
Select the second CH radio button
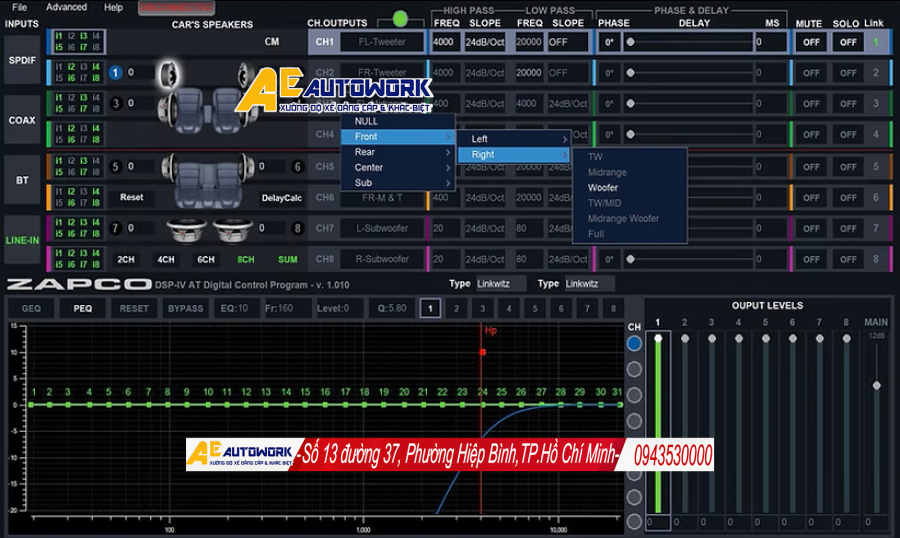634,369
